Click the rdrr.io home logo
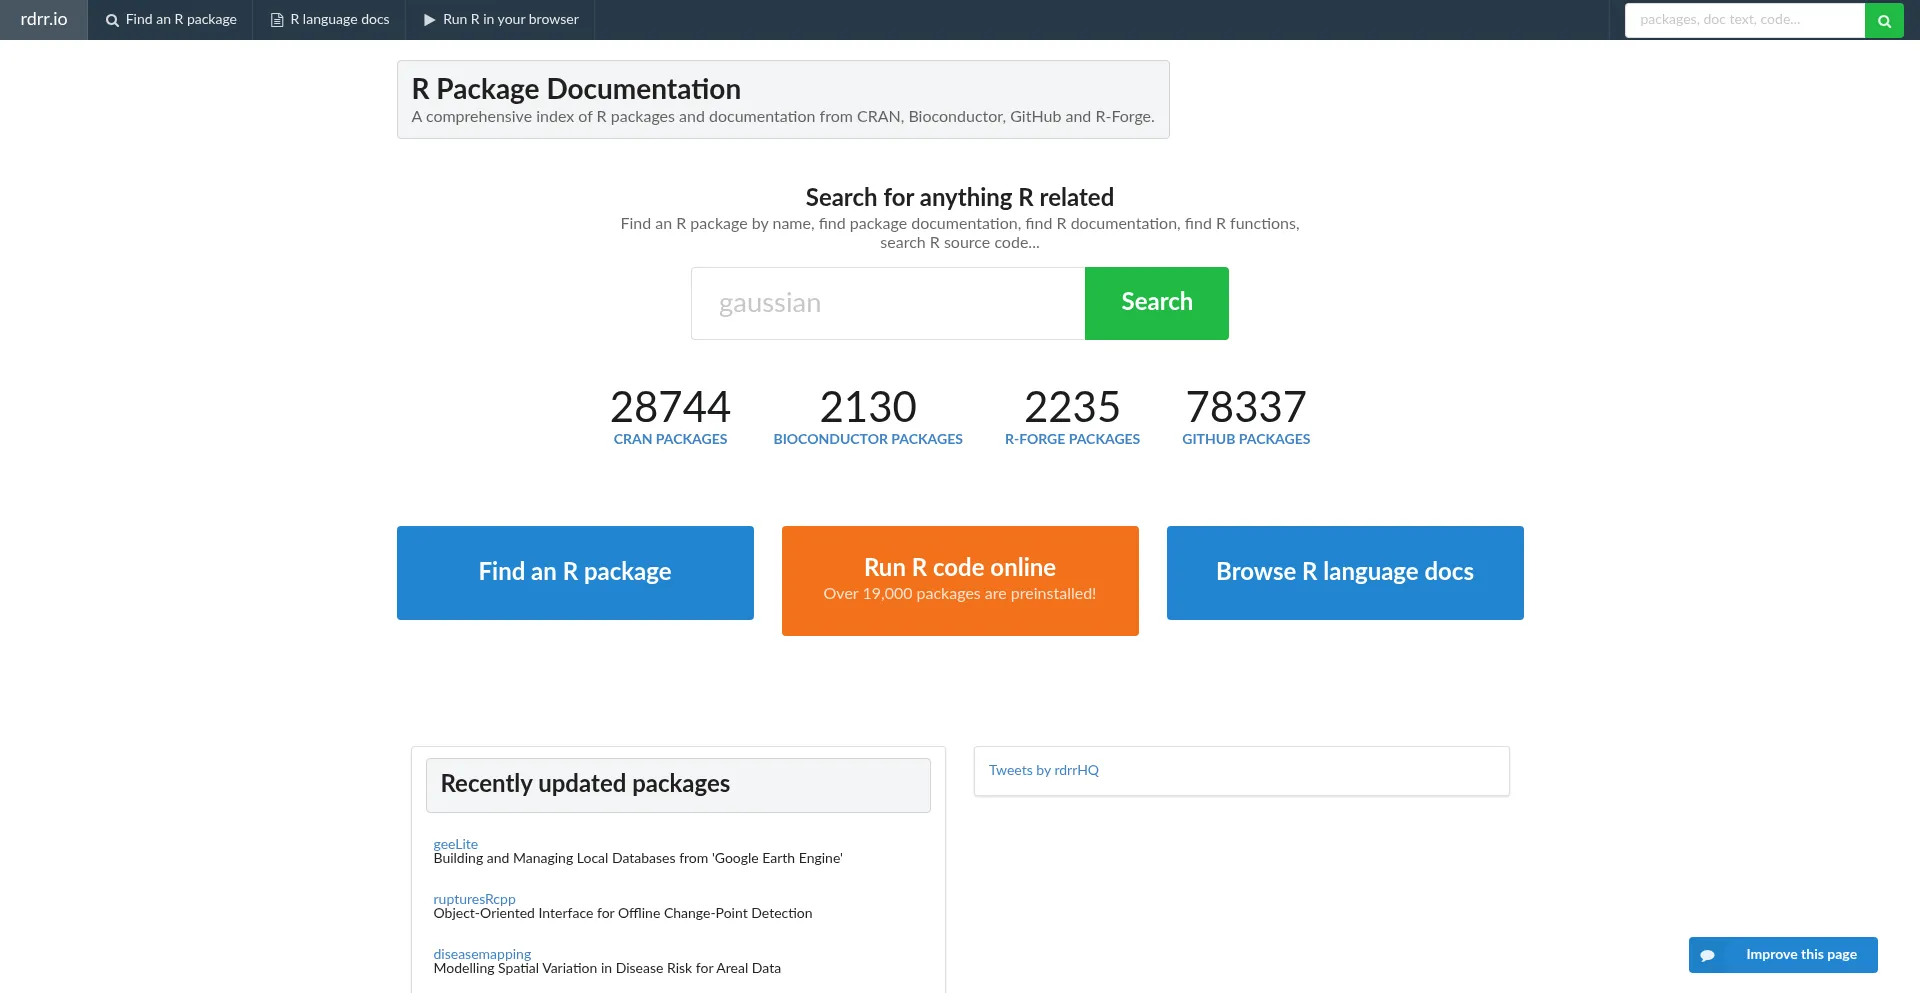This screenshot has width=1920, height=993. coord(44,20)
